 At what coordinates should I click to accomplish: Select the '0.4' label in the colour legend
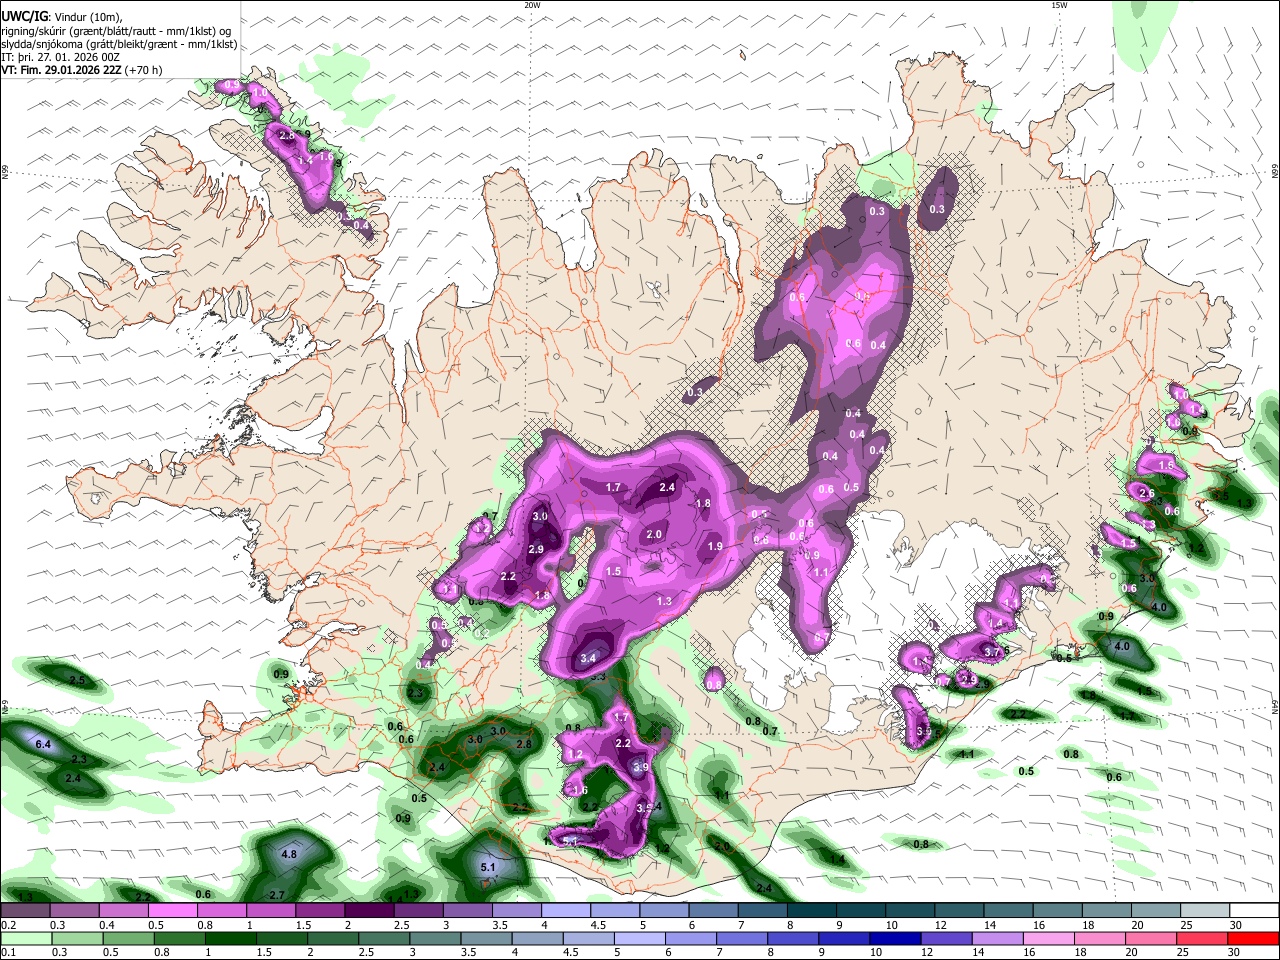(106, 925)
